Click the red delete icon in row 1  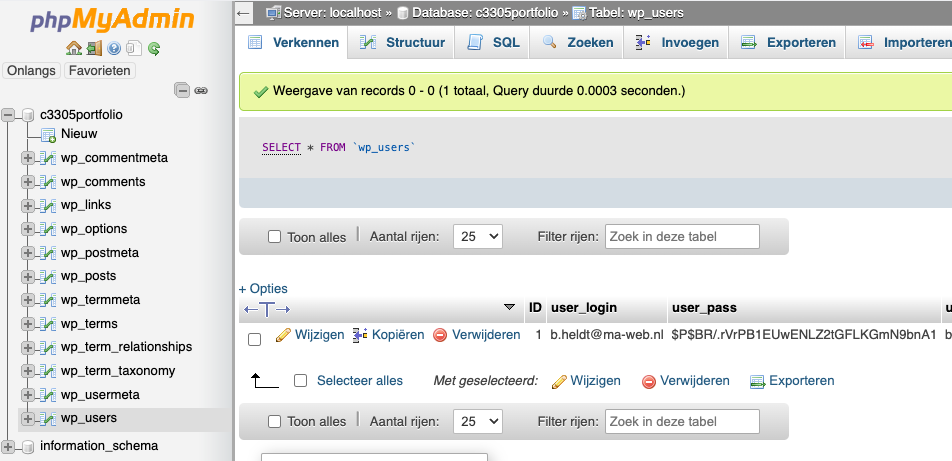[440, 335]
